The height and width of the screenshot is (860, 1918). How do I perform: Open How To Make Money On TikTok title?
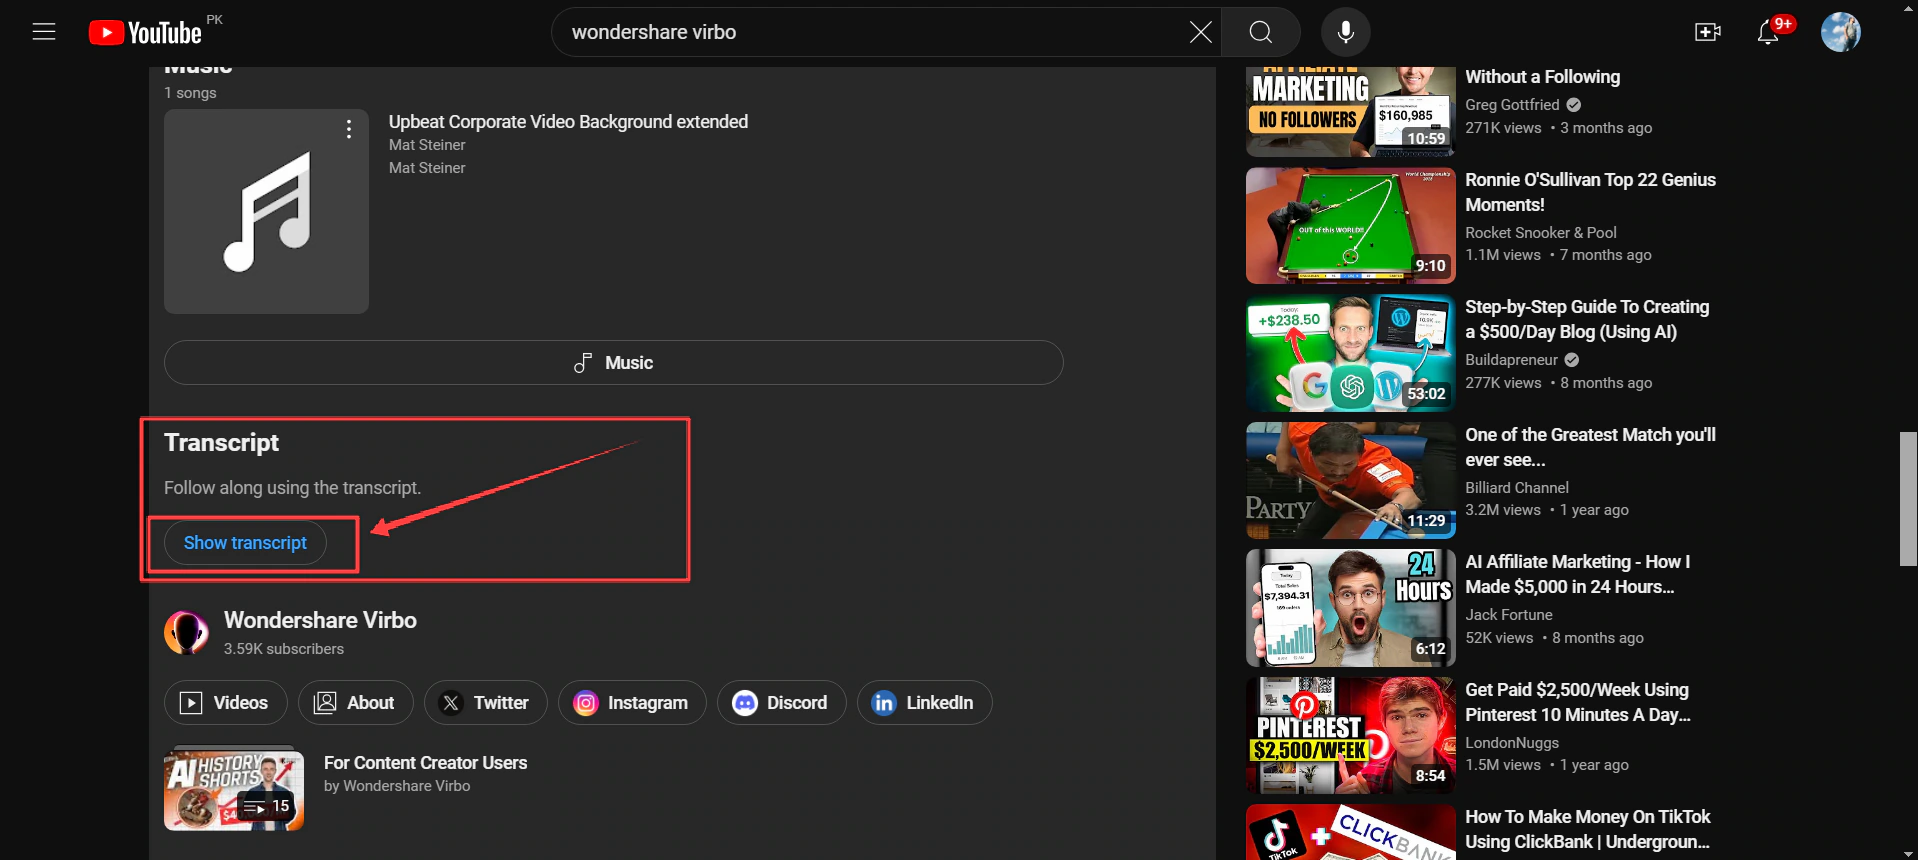[1587, 829]
